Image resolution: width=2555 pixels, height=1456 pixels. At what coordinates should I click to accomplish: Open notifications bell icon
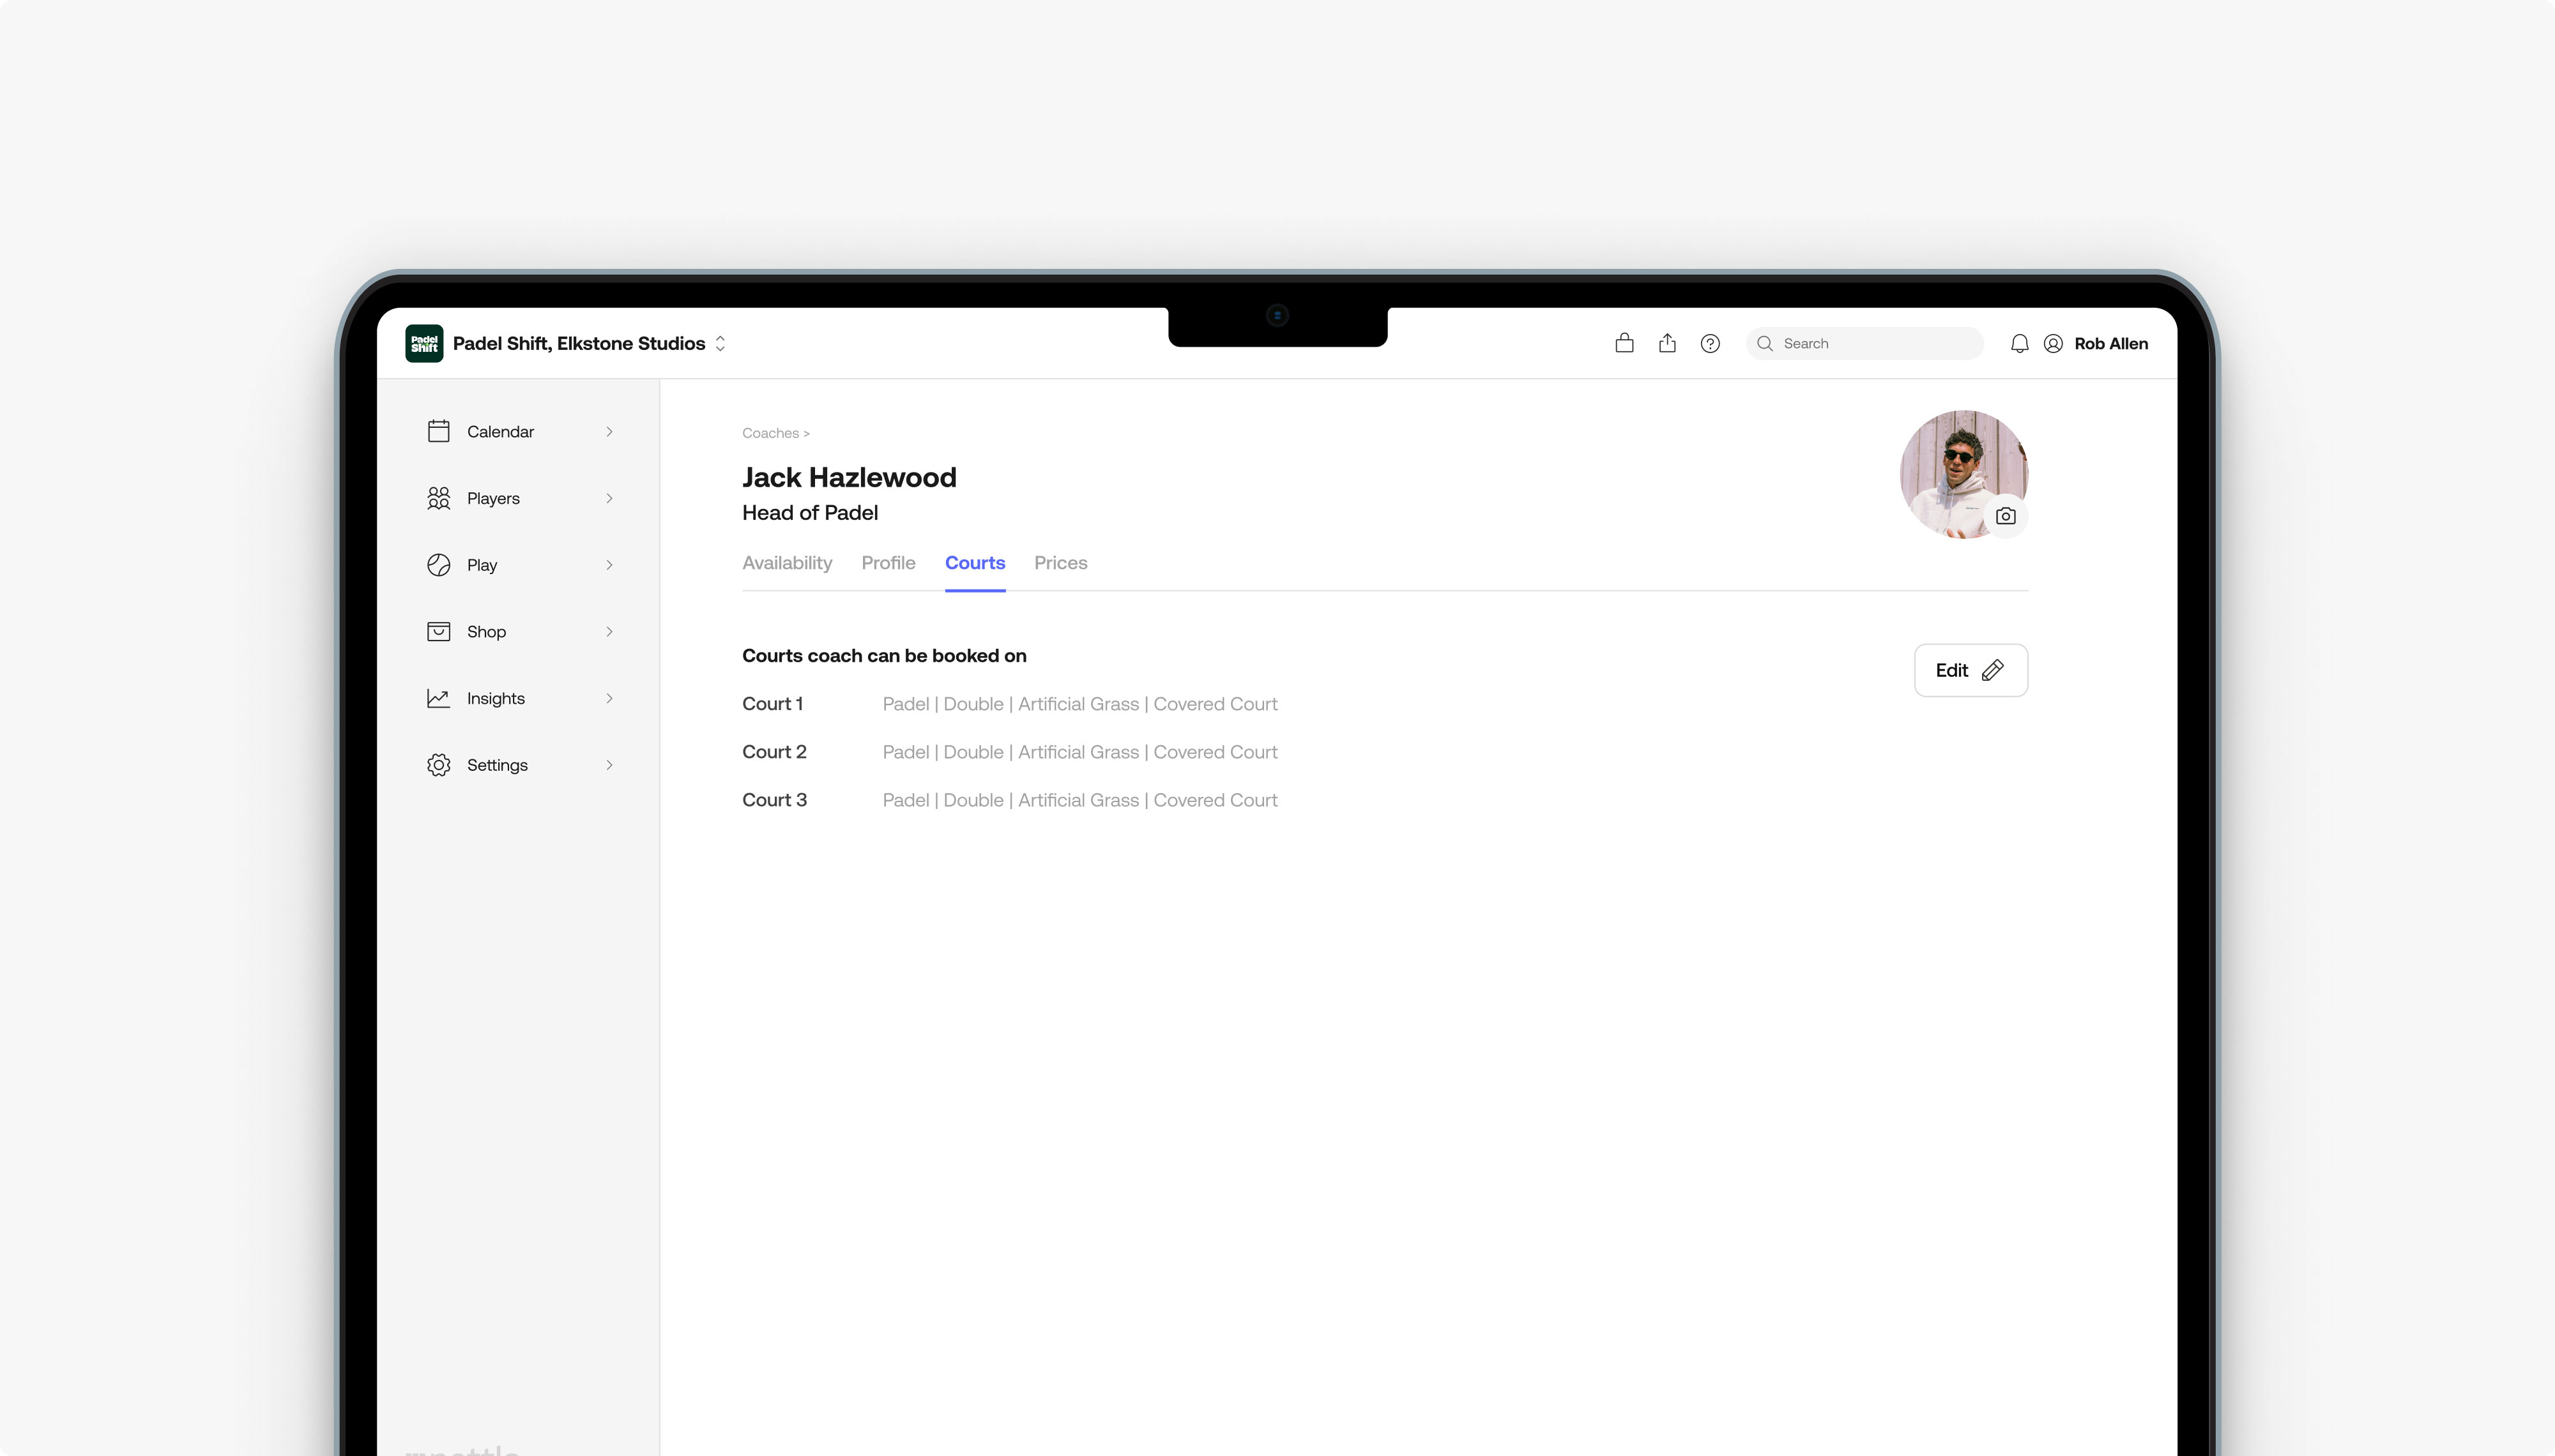pos(2019,343)
